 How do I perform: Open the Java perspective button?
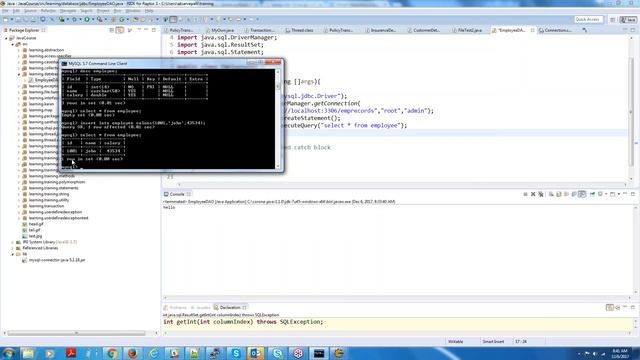tap(628, 20)
